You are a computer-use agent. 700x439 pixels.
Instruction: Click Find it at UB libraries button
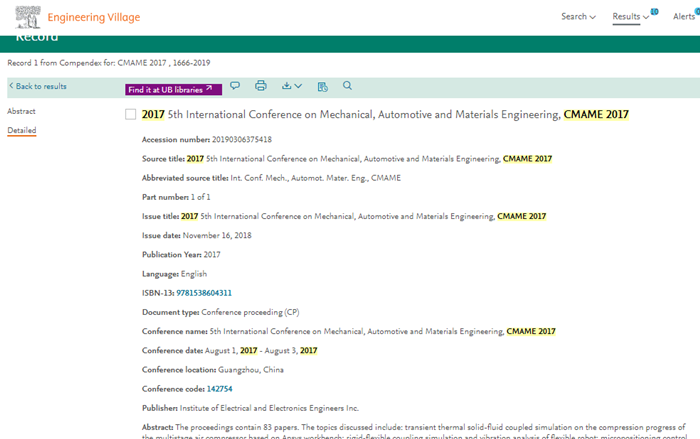(173, 89)
